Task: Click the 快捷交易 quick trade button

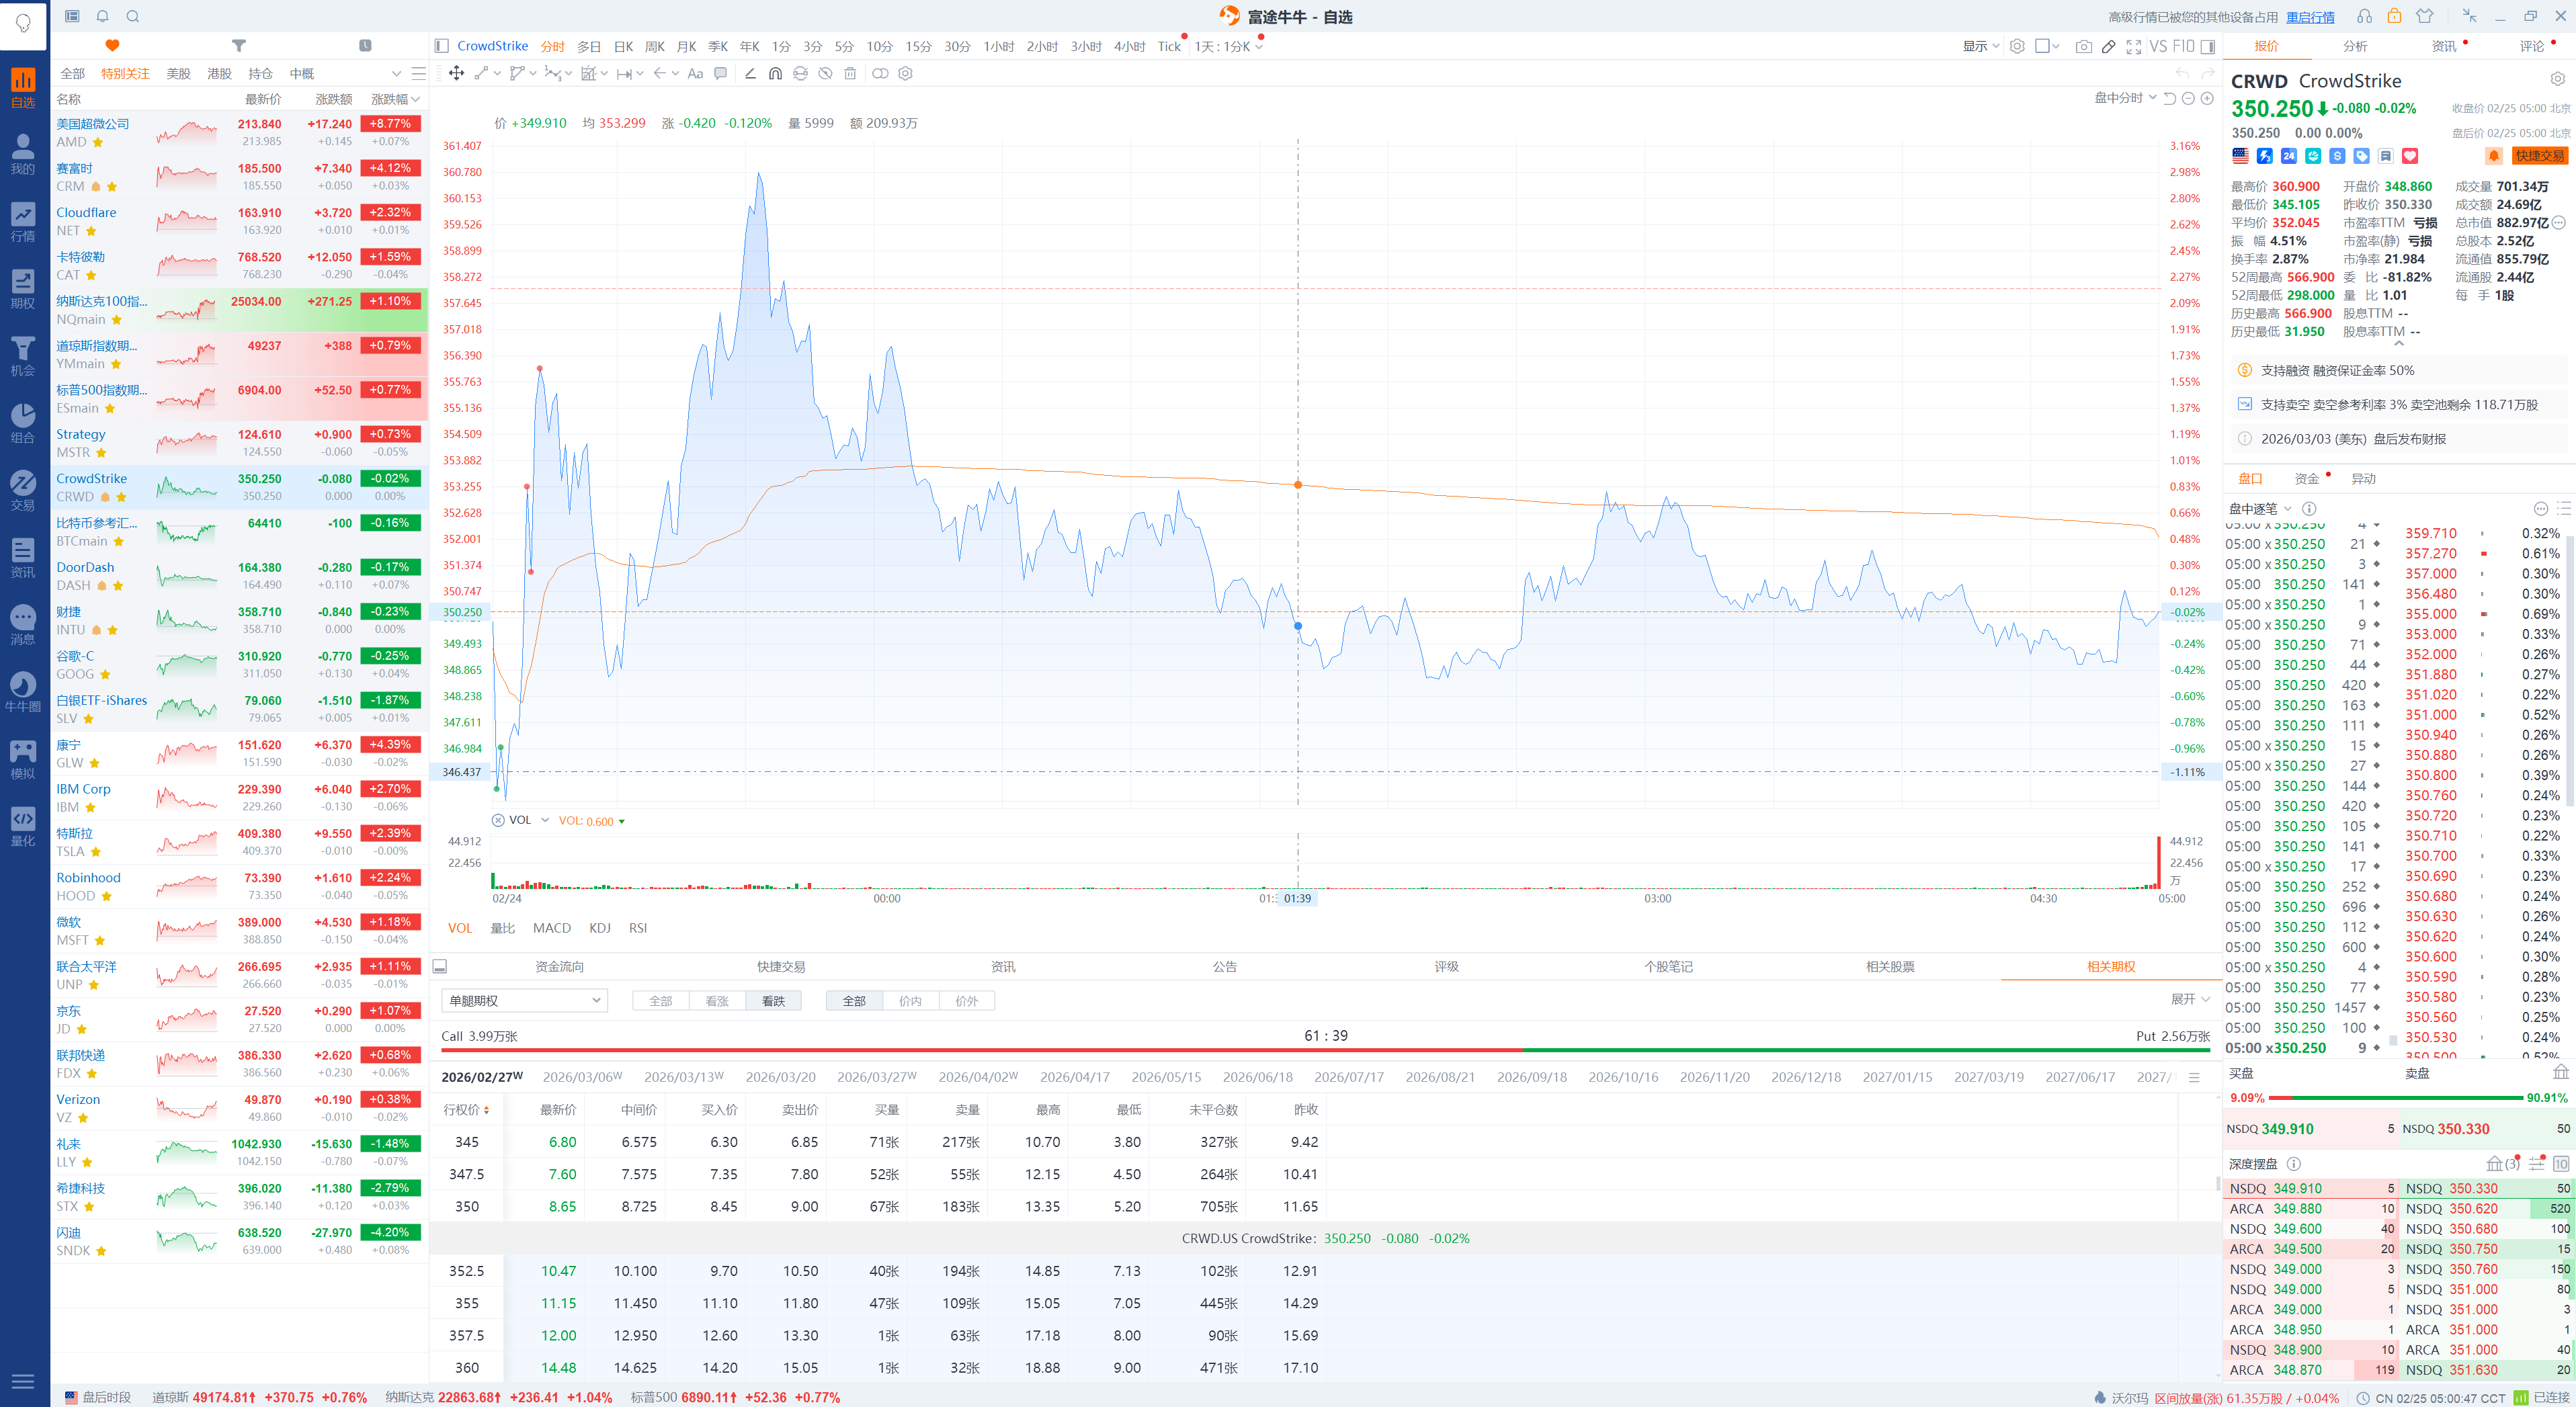Action: pyautogui.click(x=2539, y=156)
